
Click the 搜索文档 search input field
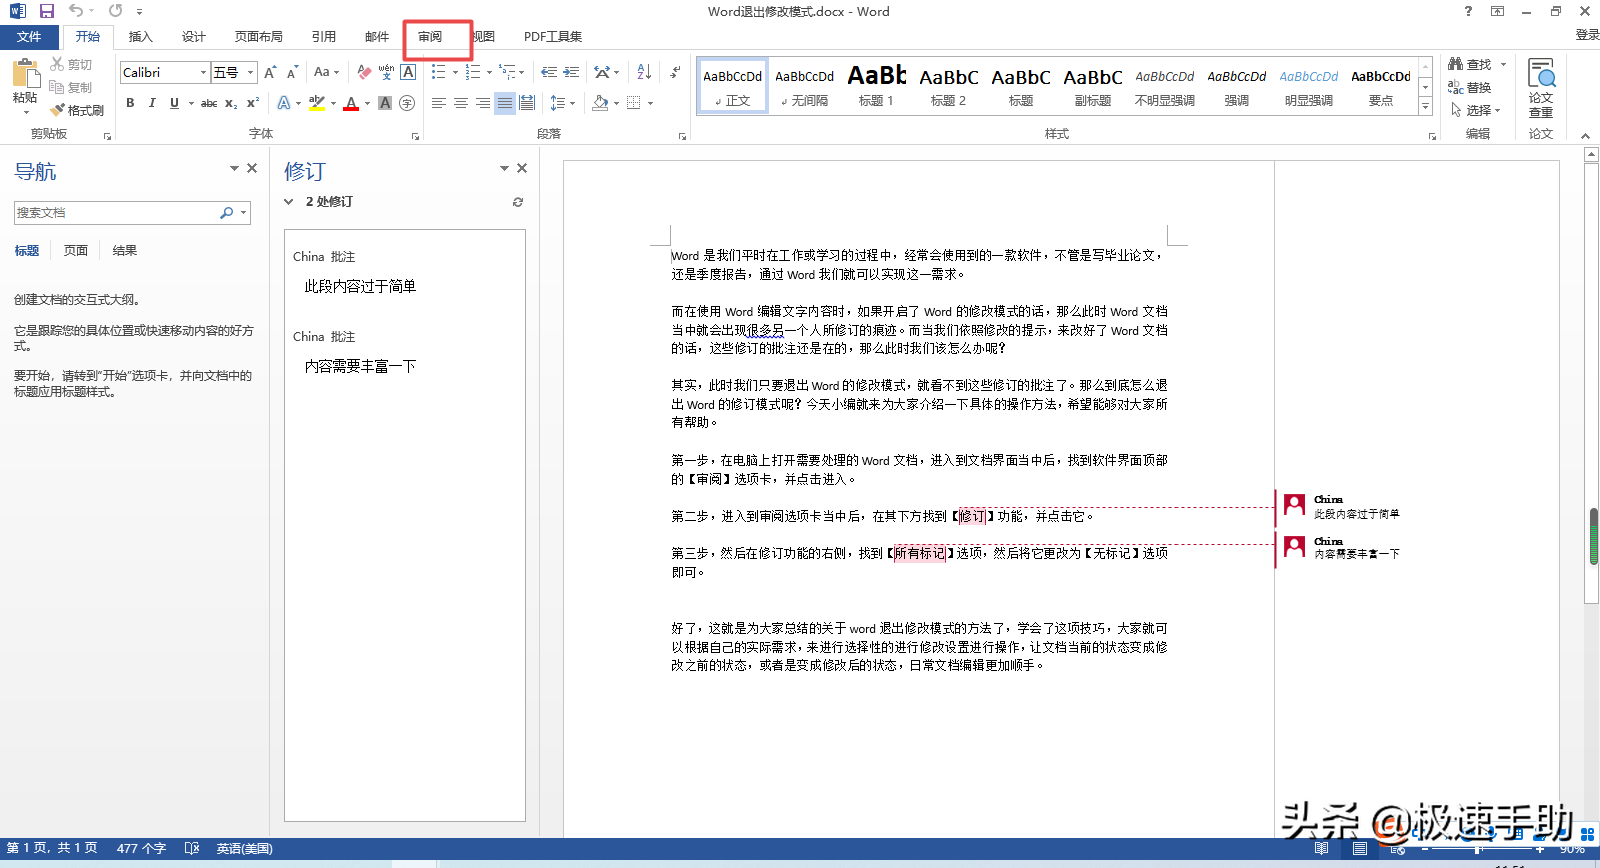pyautogui.click(x=115, y=213)
